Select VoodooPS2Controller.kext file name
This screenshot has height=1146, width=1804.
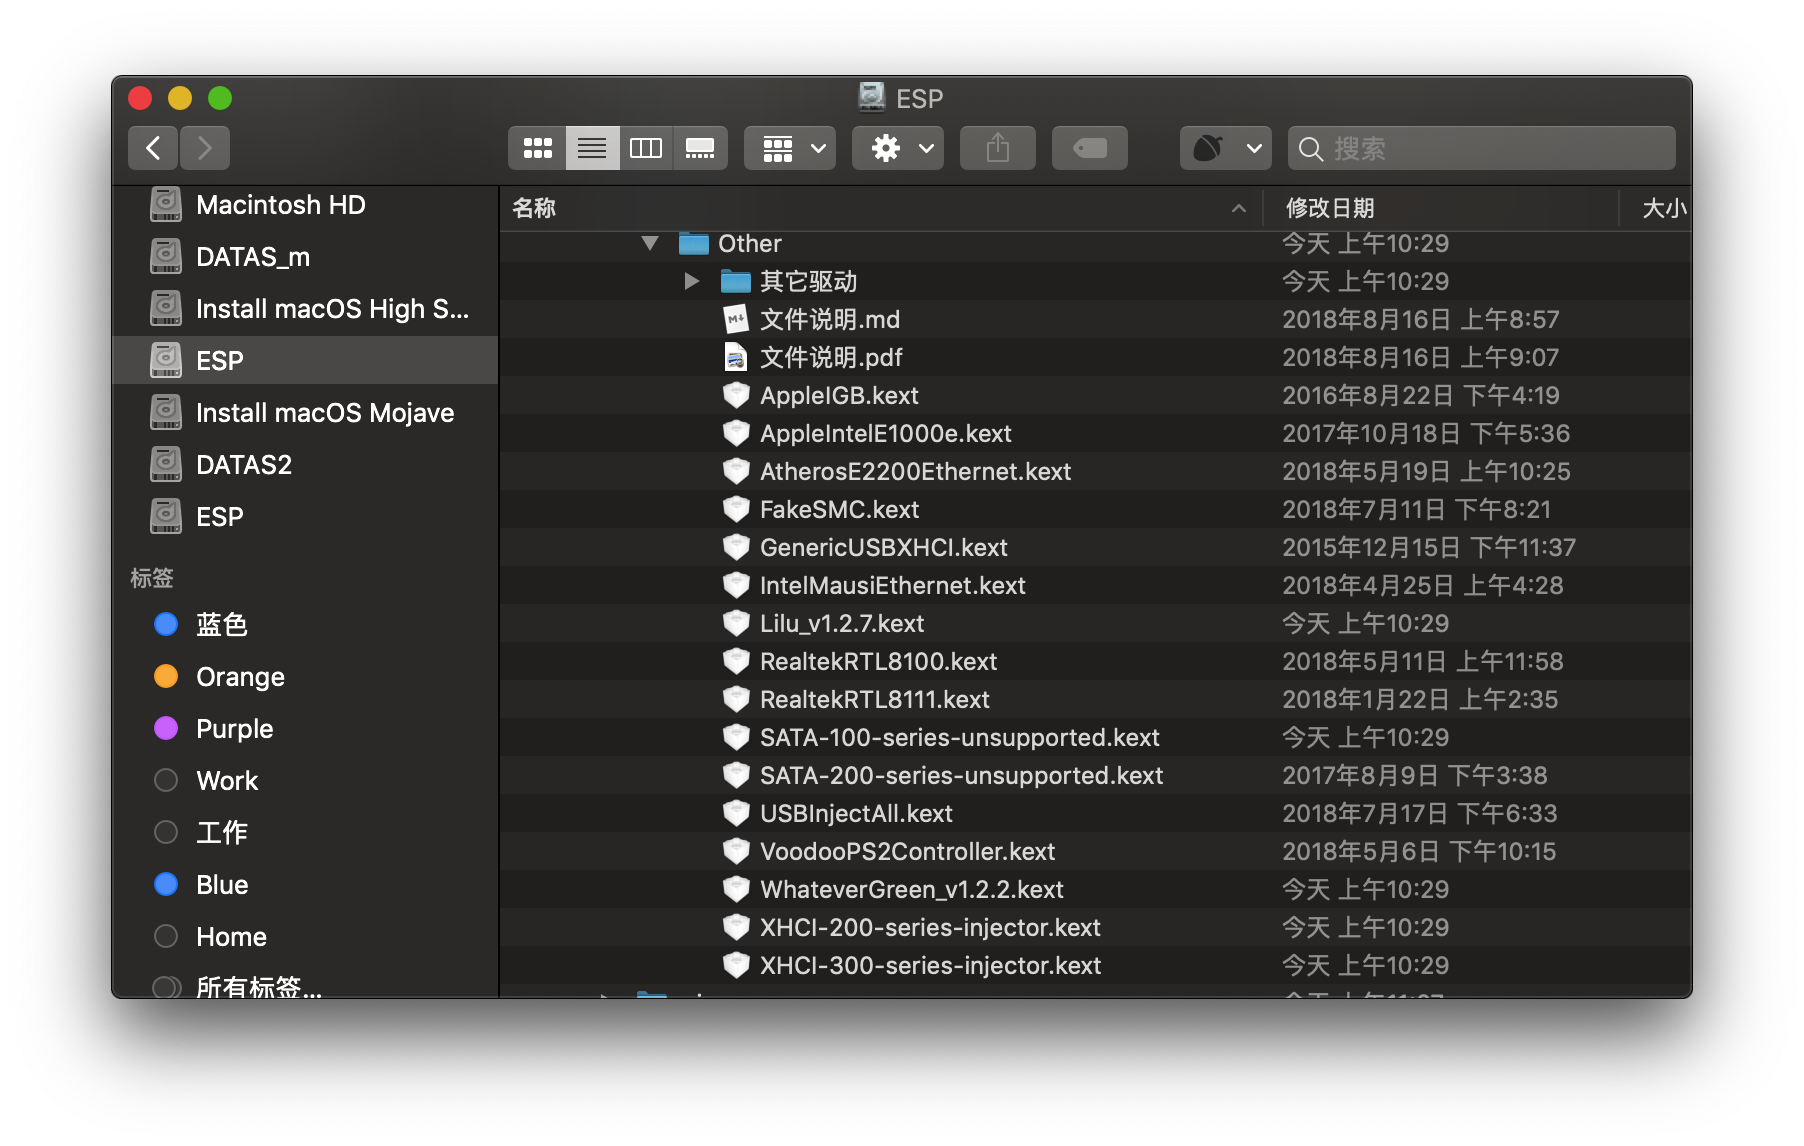908,851
